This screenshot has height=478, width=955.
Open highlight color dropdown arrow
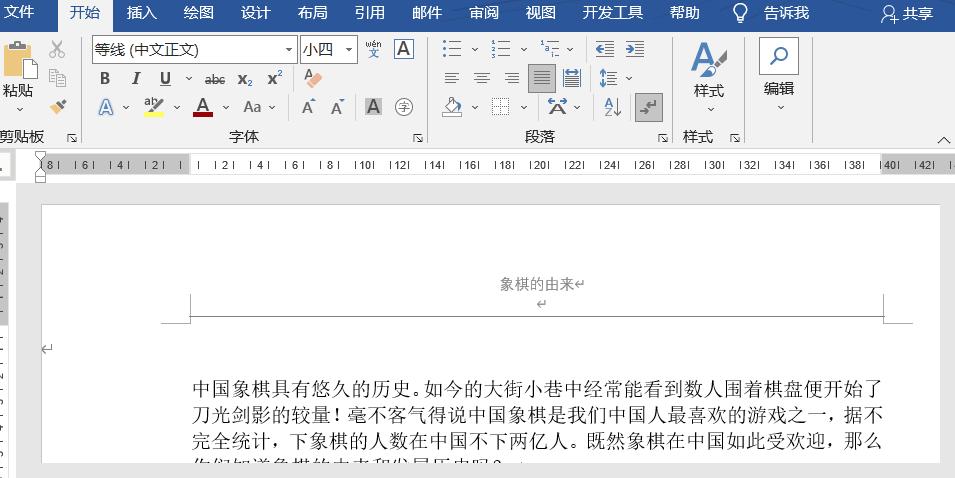(177, 107)
